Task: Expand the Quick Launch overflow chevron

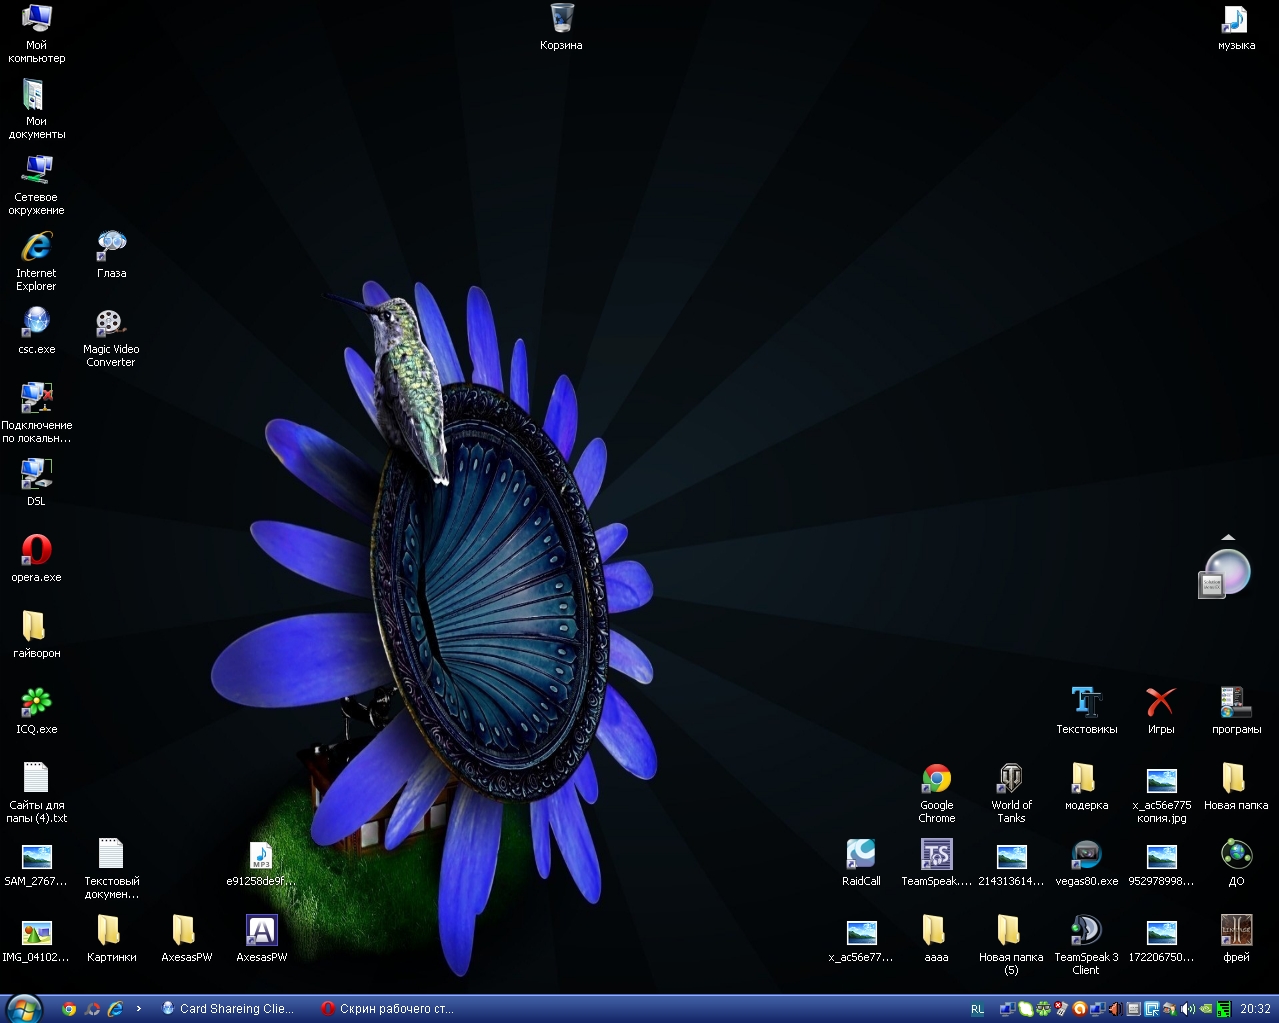Action: 138,1009
